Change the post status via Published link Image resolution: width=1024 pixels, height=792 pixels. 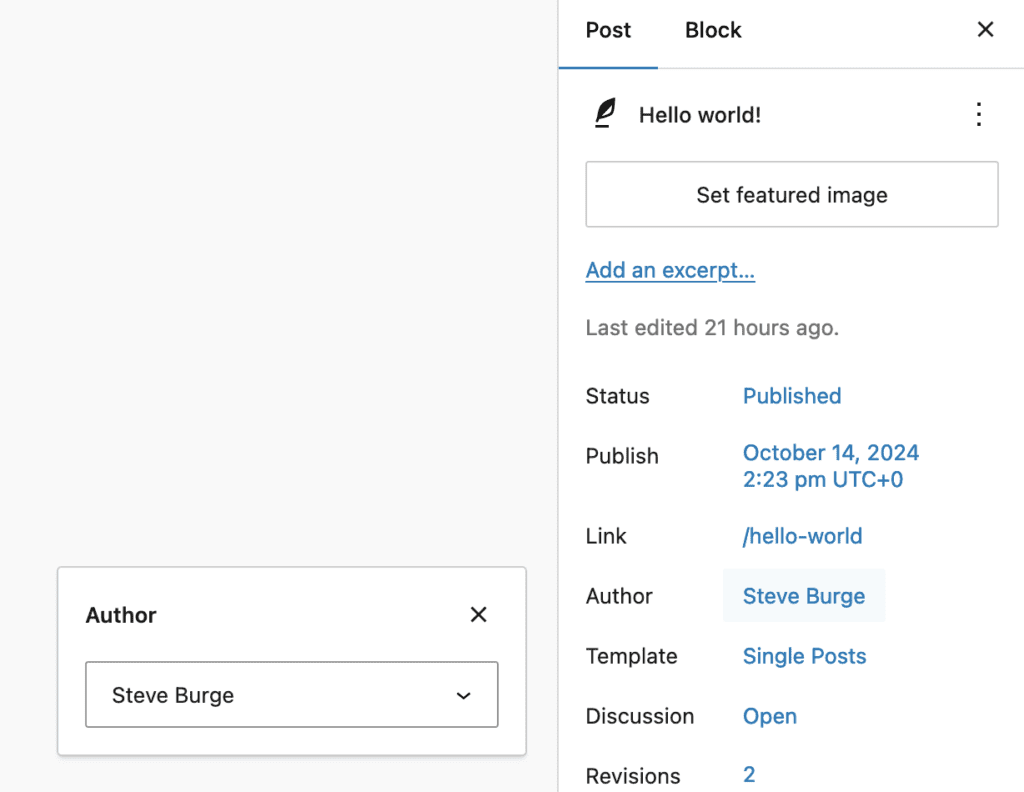pyautogui.click(x=791, y=395)
